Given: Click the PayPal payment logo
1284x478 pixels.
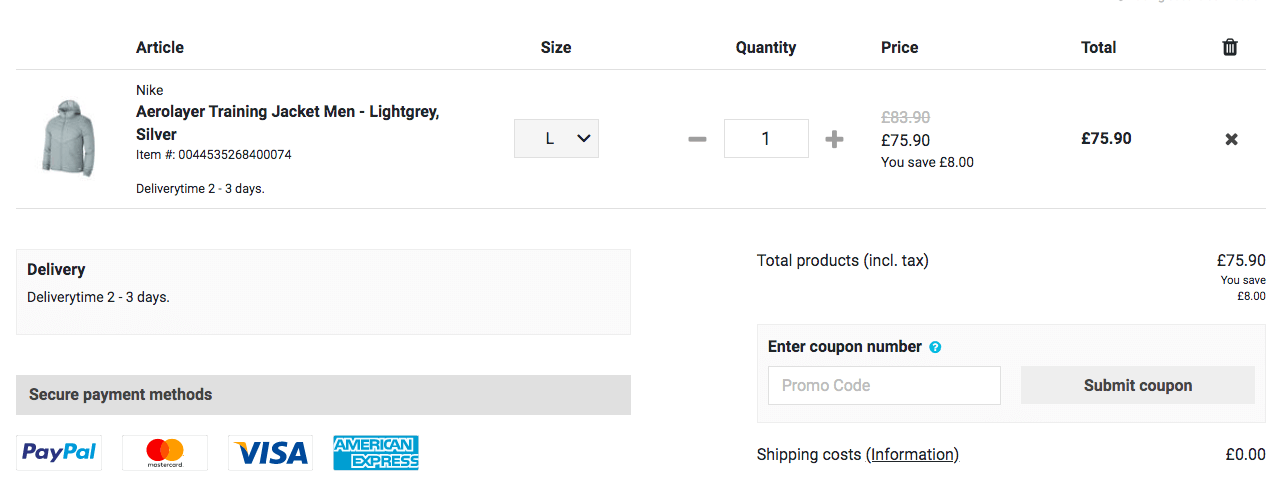Looking at the screenshot, I should coord(59,452).
